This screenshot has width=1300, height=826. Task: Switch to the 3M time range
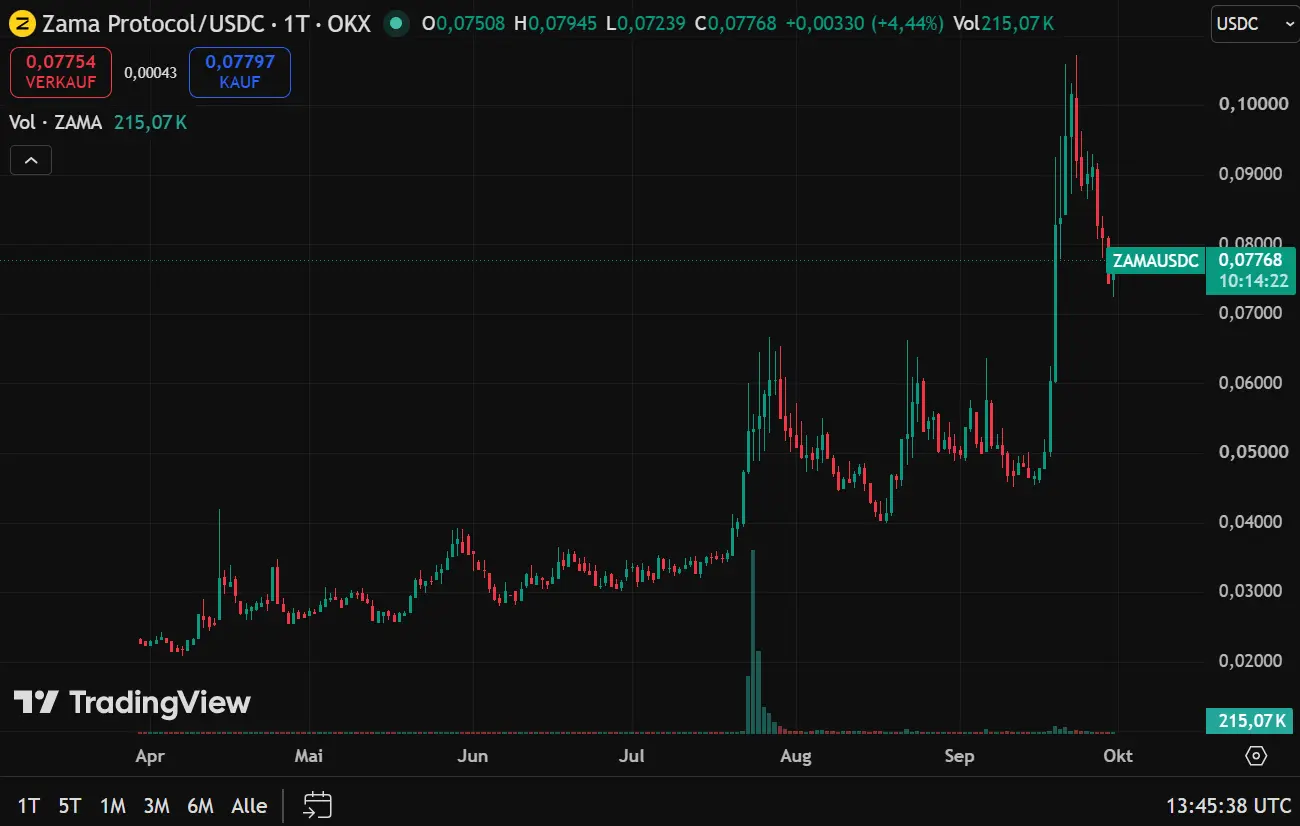coord(156,805)
